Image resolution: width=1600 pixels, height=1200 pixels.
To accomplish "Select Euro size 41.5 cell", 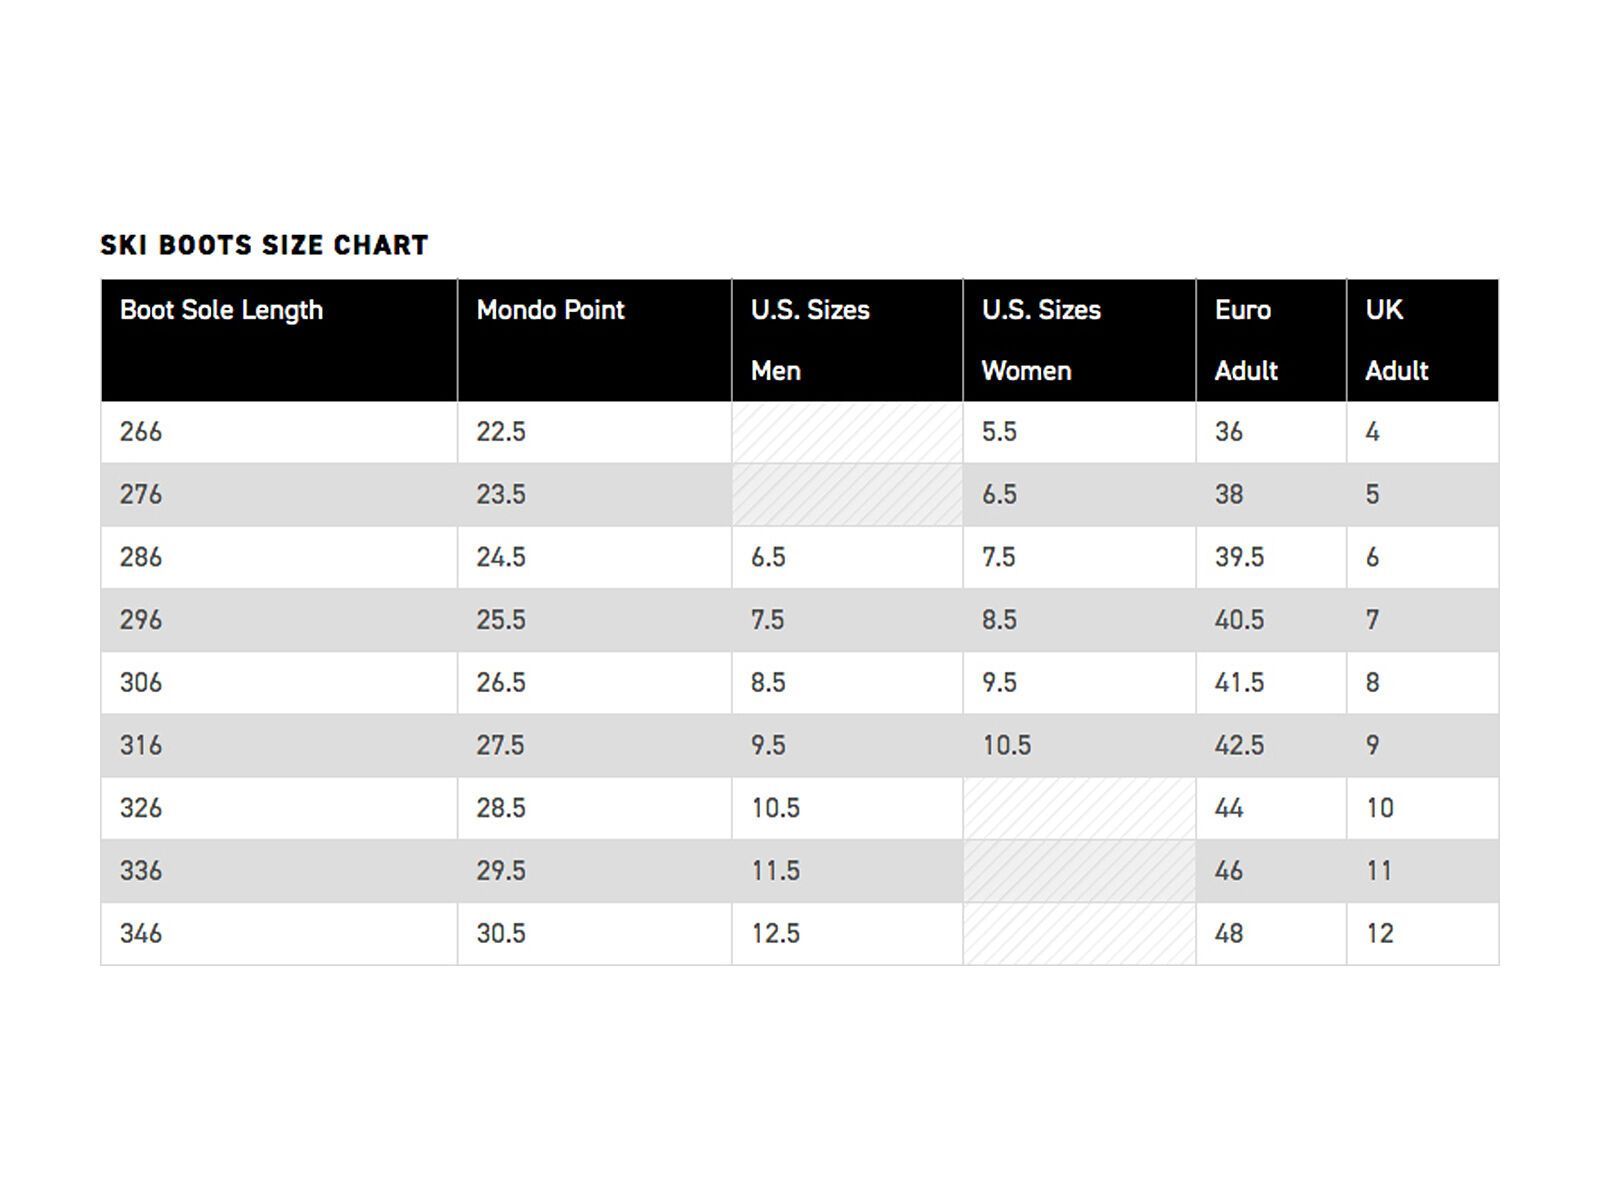I will 1239,683.
